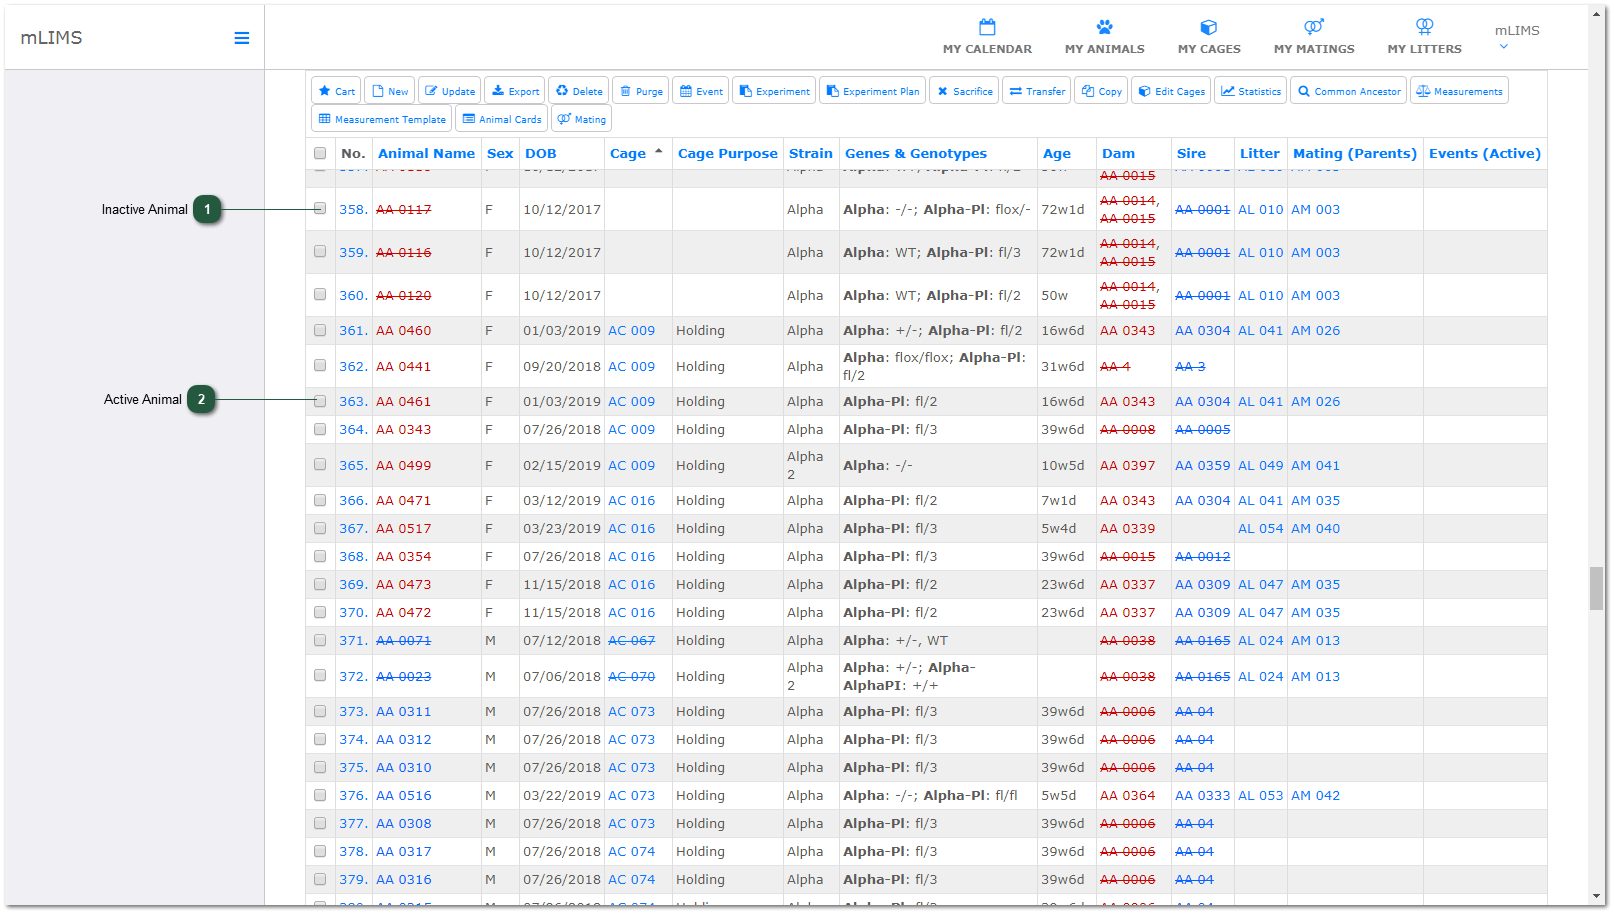Sort by Cage column header
The height and width of the screenshot is (914, 1614).
coord(627,153)
